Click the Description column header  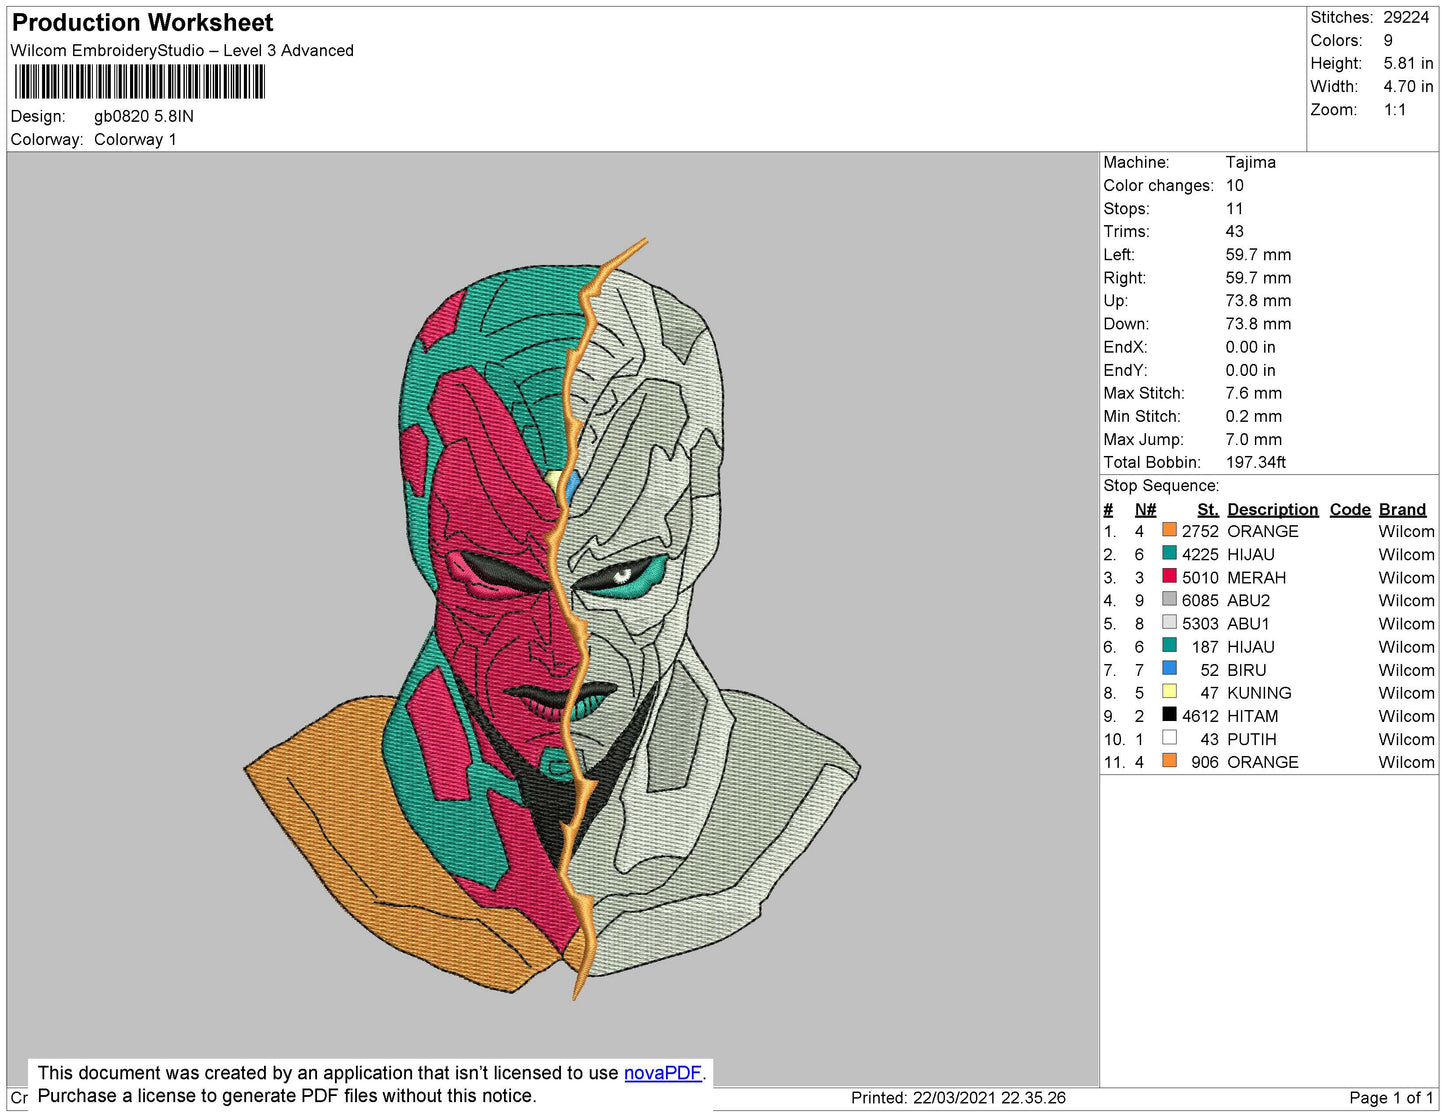coord(1272,509)
